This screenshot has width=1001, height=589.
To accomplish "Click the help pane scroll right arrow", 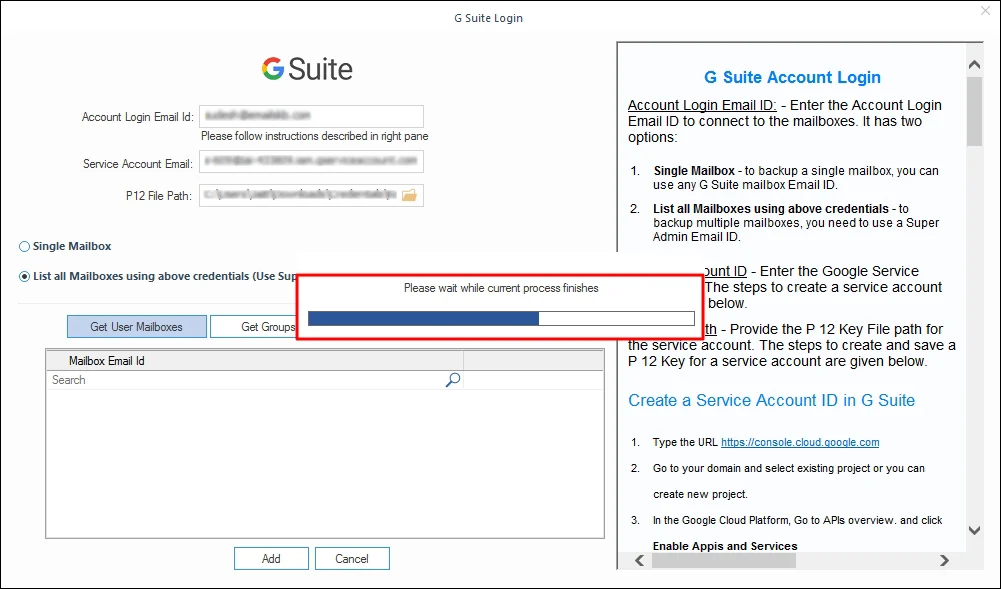I will point(944,560).
